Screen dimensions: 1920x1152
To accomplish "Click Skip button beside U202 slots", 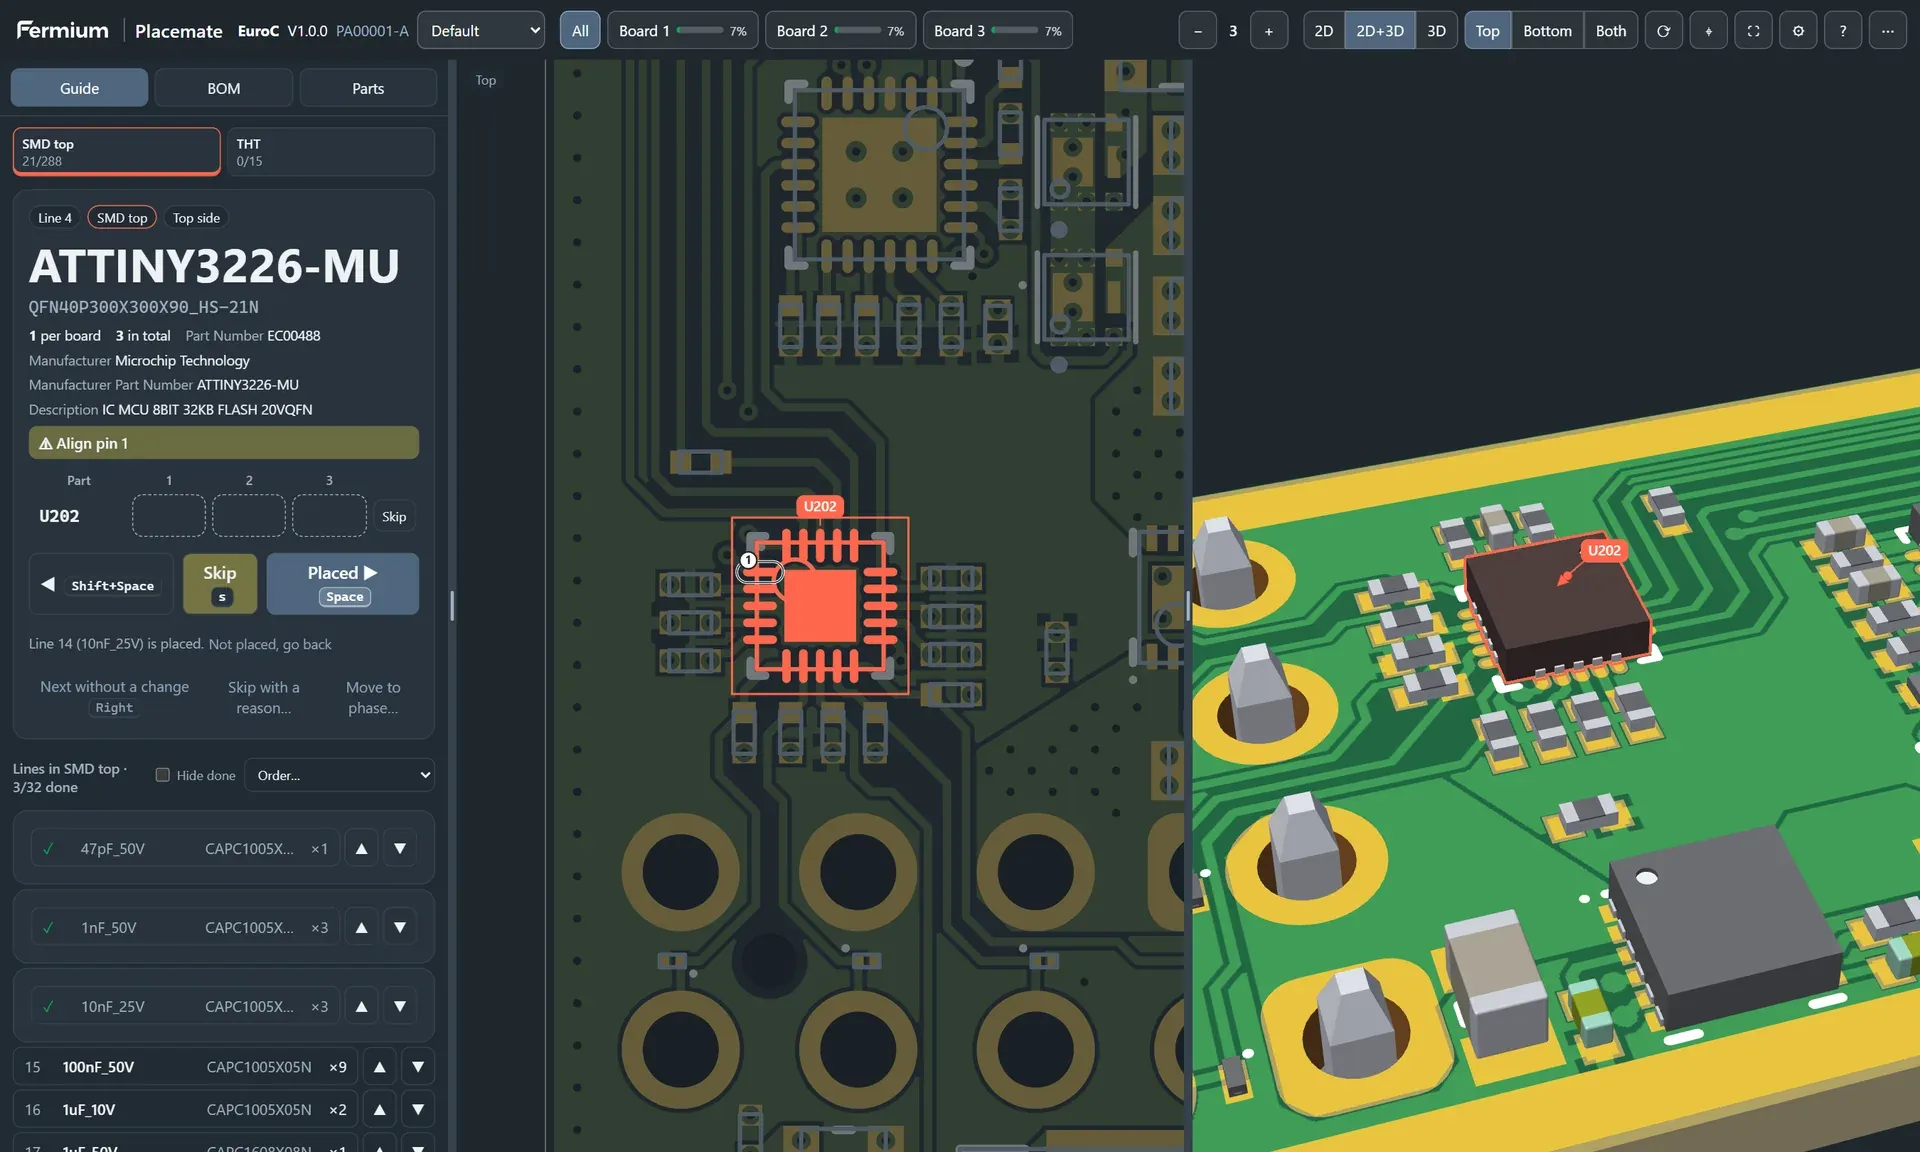I will (394, 516).
